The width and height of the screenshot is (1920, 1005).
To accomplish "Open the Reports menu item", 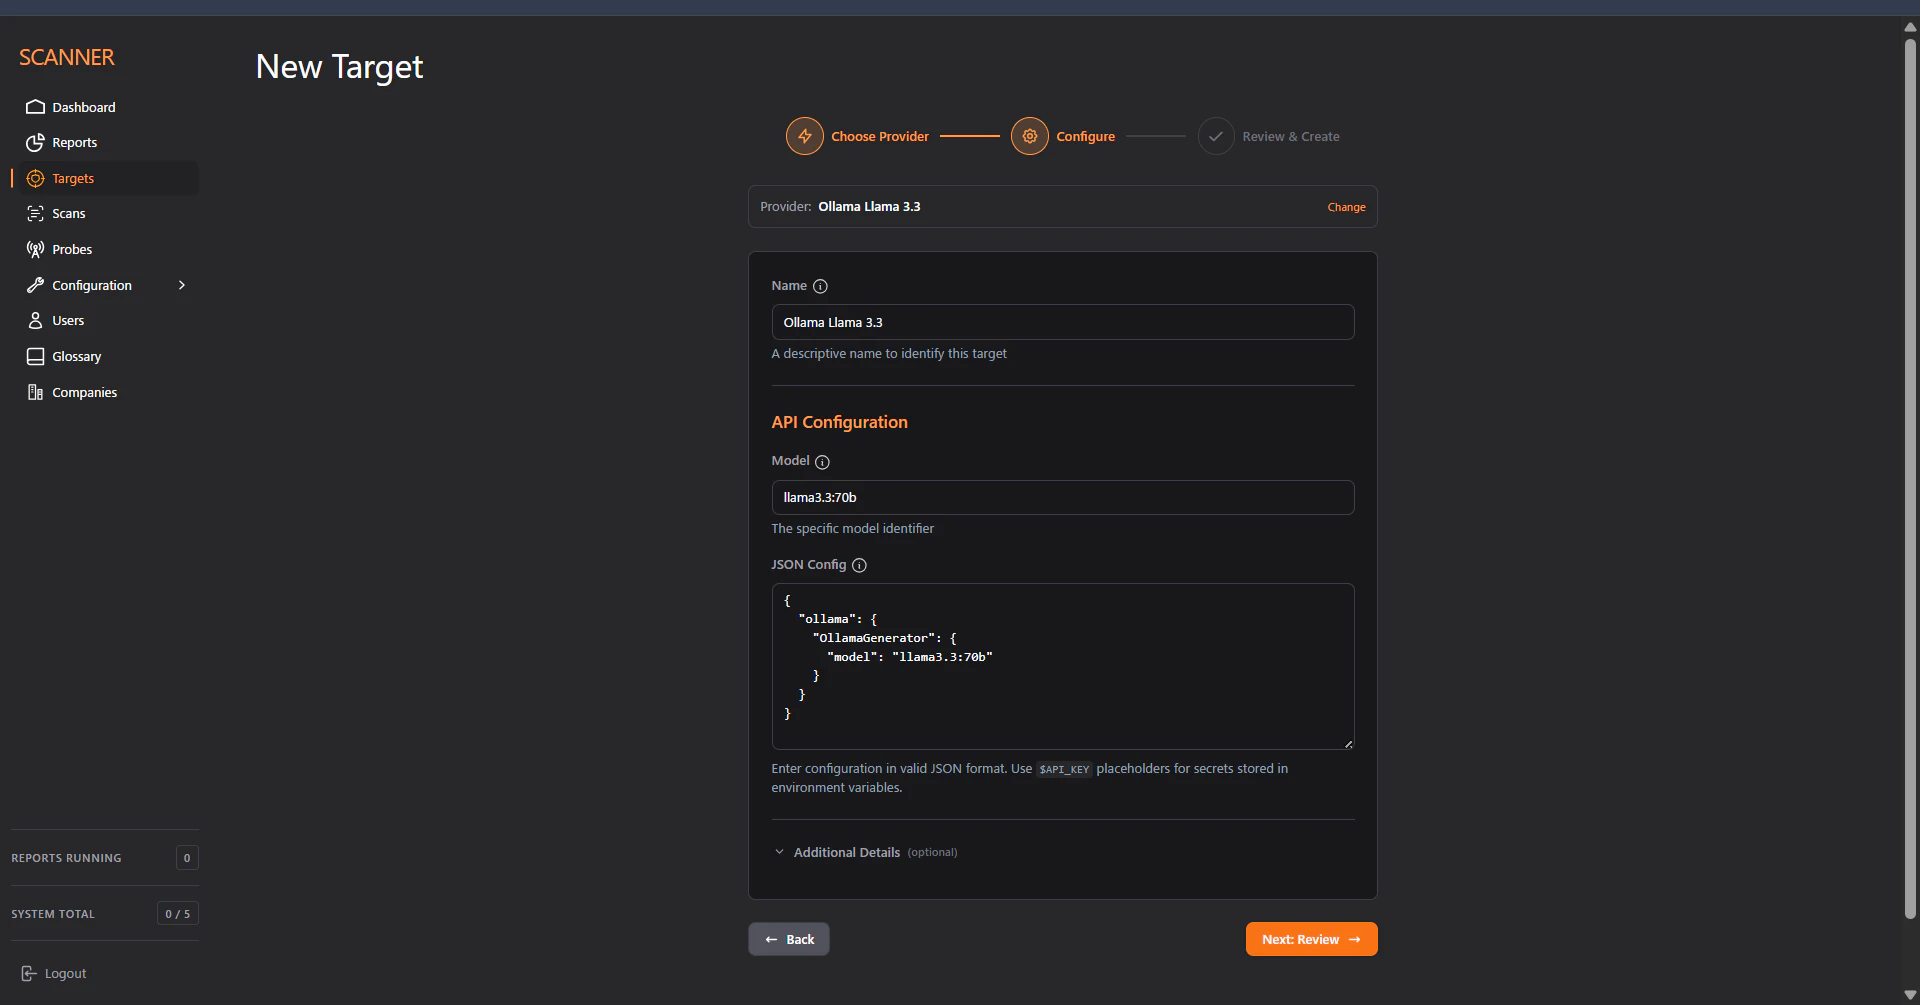I will click(105, 142).
